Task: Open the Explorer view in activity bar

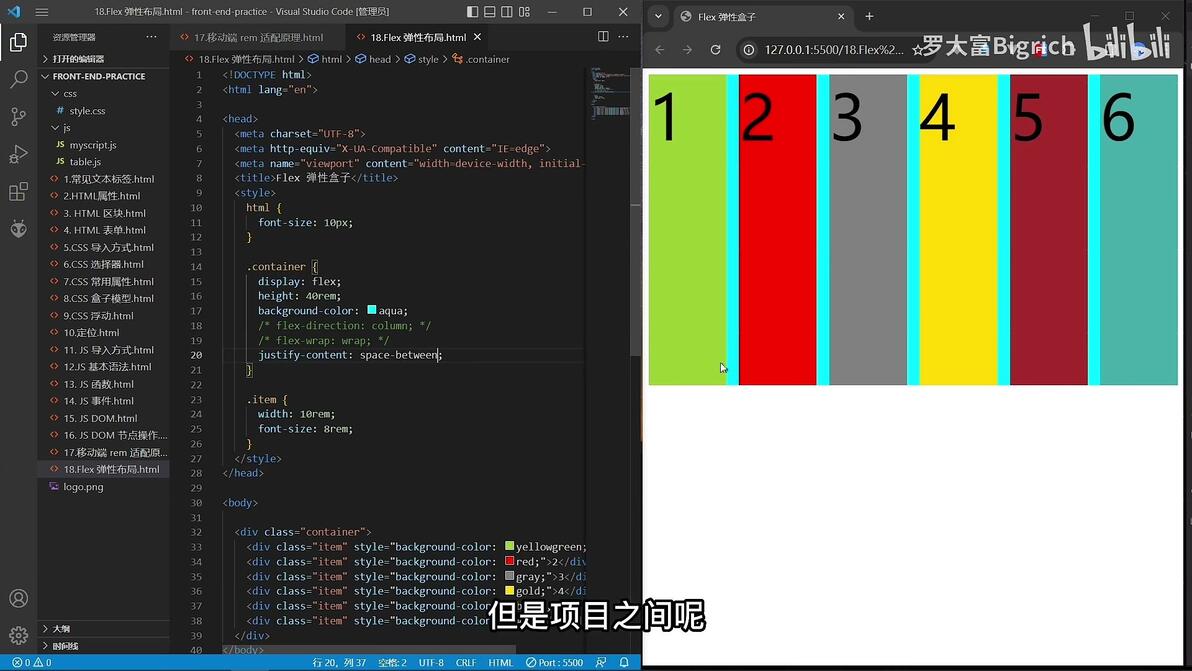Action: [18, 42]
